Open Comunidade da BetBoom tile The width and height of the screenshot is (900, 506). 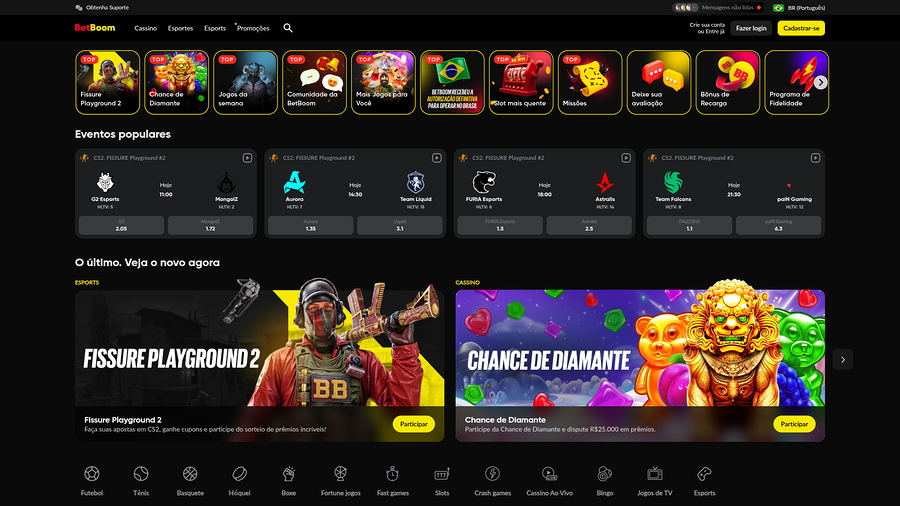(x=314, y=83)
